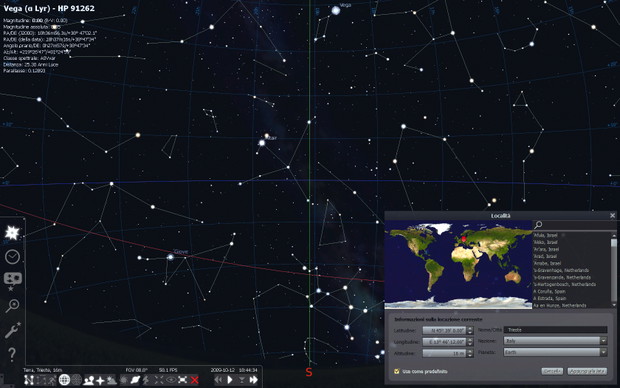
Task: Toggle cardinal points star icon
Action: 100,380
